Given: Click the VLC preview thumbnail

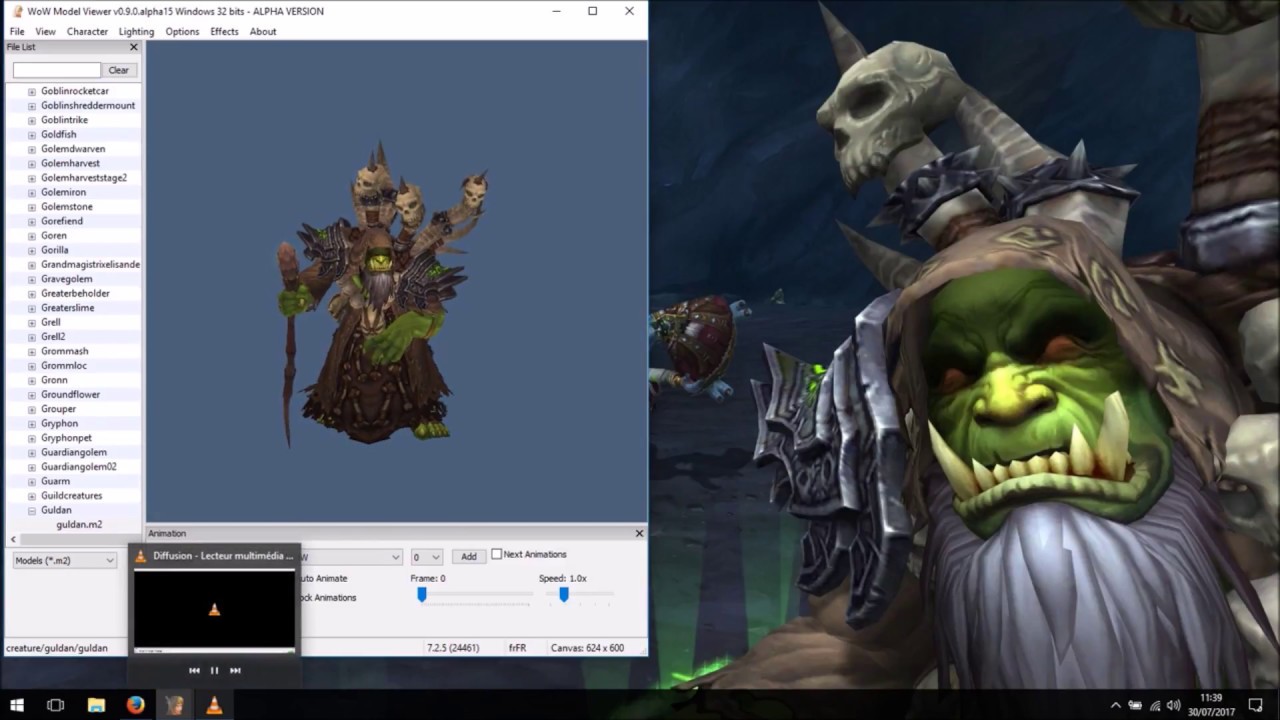Looking at the screenshot, I should point(214,610).
